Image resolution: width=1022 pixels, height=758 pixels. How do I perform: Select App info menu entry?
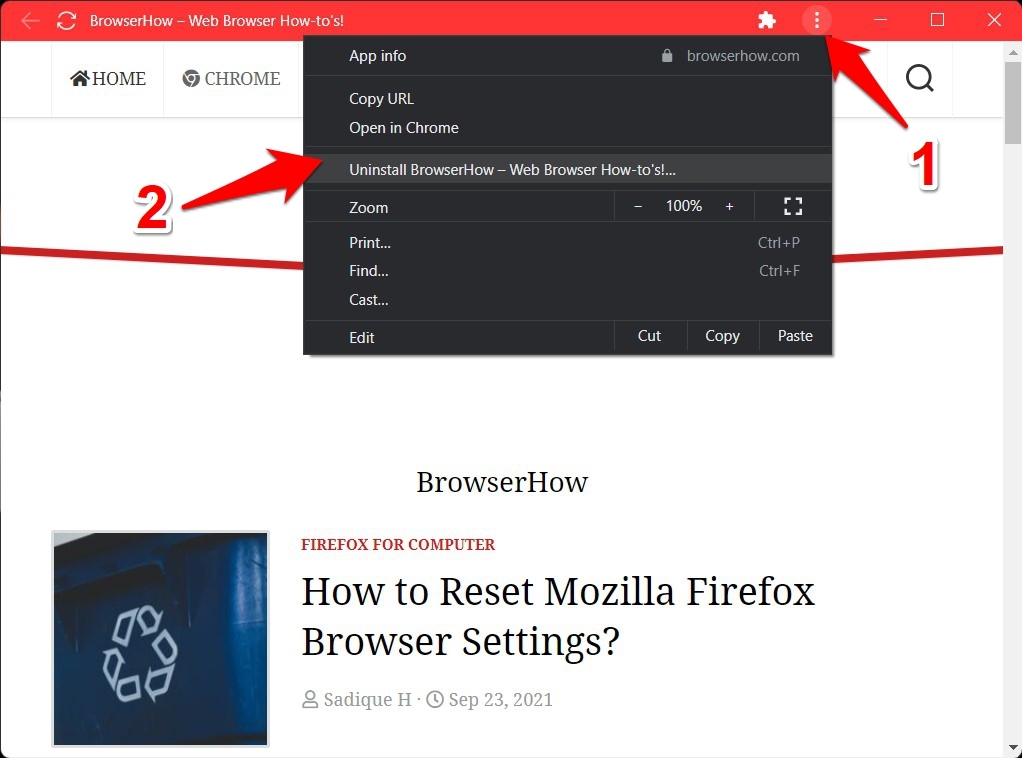(x=377, y=55)
